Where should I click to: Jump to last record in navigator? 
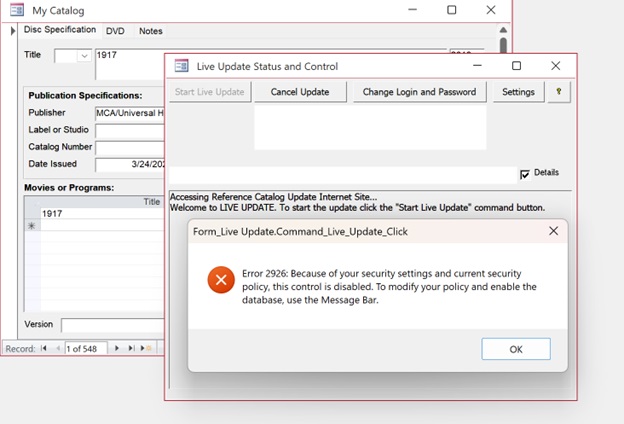131,348
